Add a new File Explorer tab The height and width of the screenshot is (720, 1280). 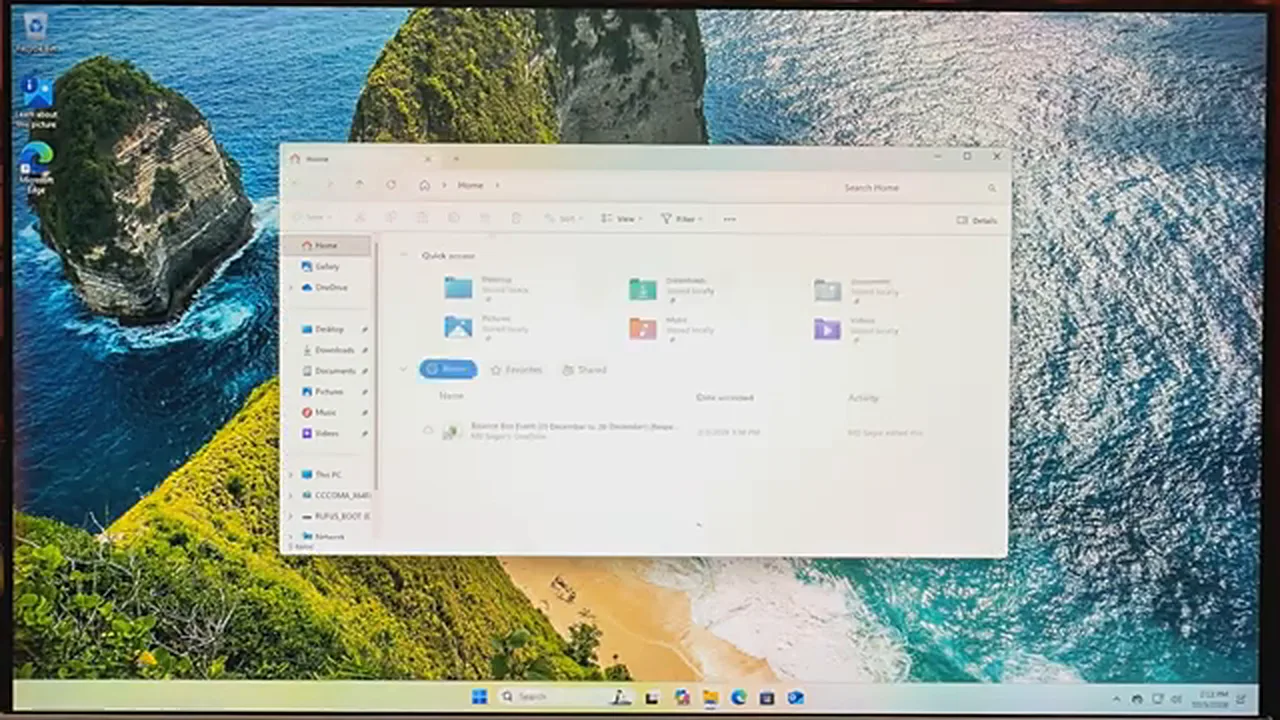[x=456, y=158]
